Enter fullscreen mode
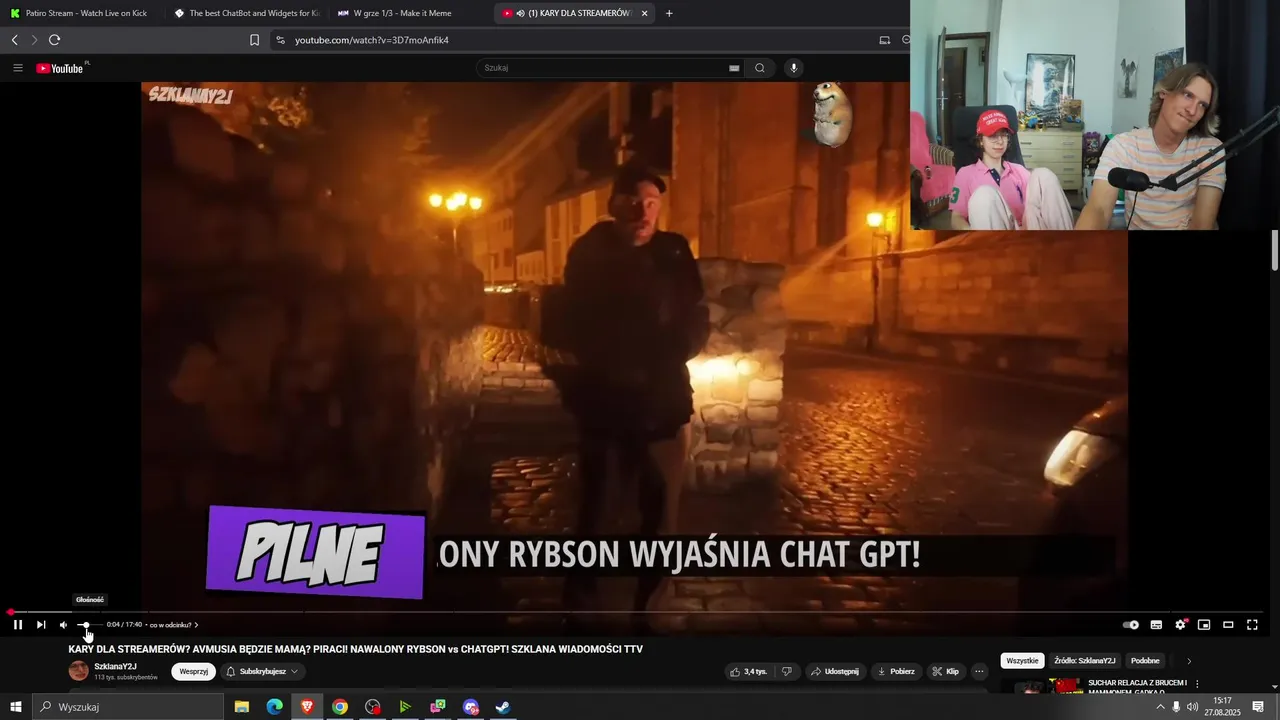The height and width of the screenshot is (720, 1280). click(1252, 625)
